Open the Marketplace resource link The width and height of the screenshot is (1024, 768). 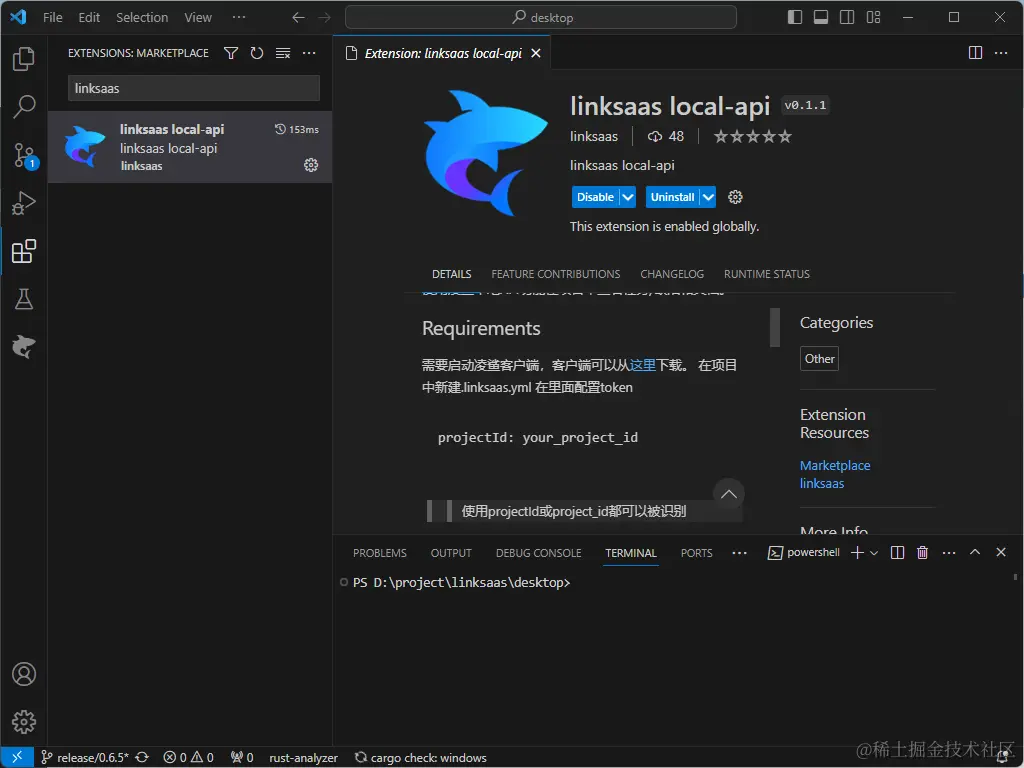tap(835, 466)
